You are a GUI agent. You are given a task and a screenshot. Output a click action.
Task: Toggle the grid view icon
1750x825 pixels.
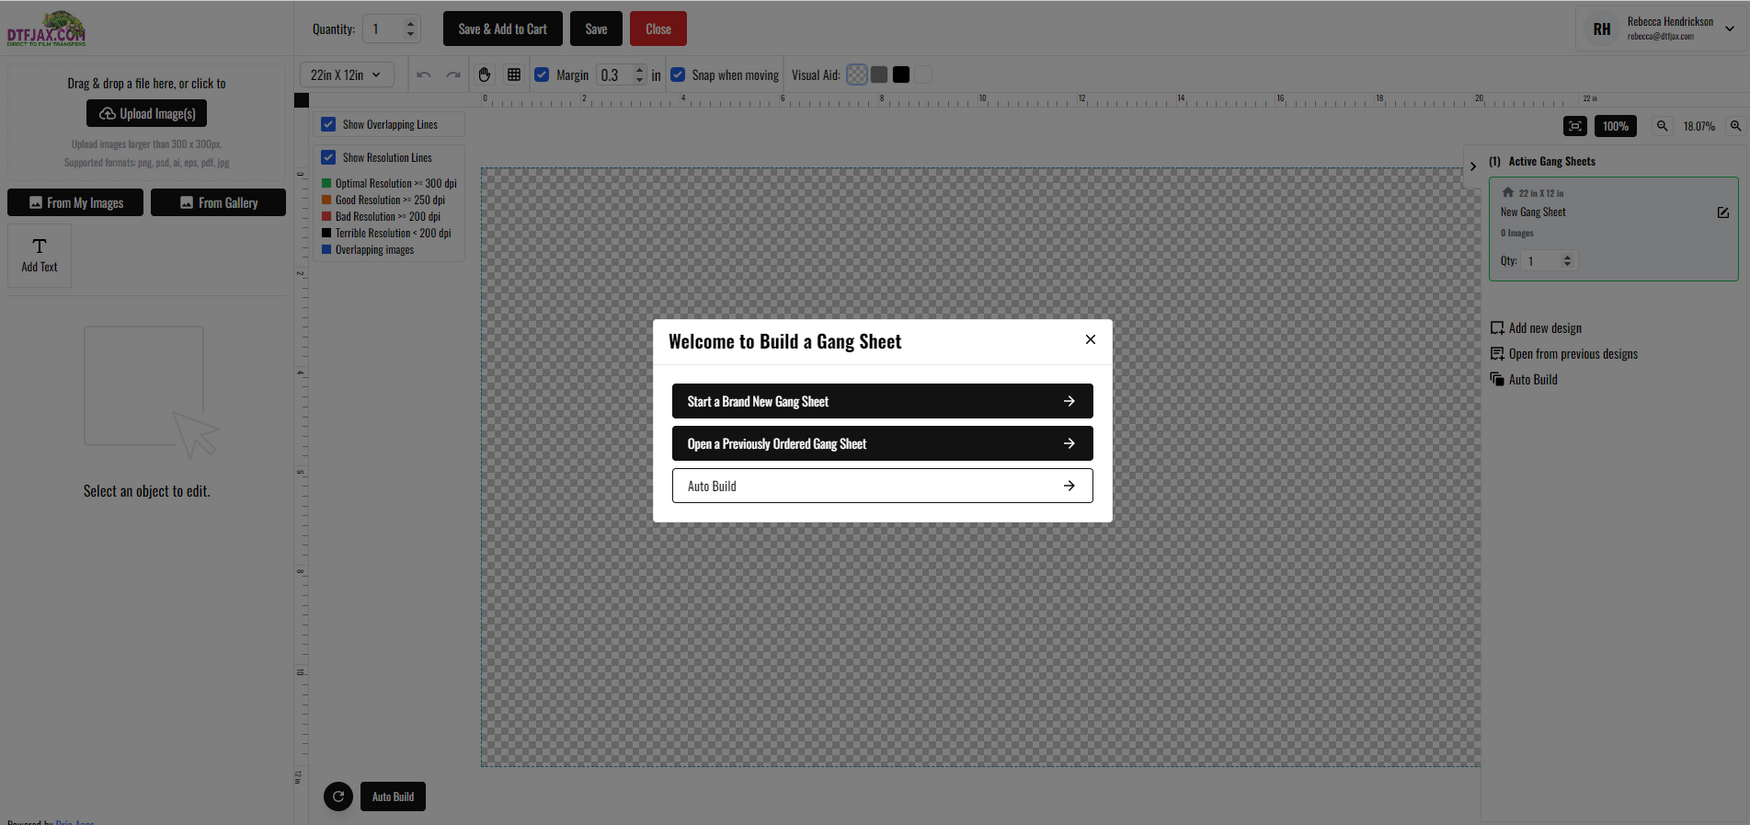point(514,75)
